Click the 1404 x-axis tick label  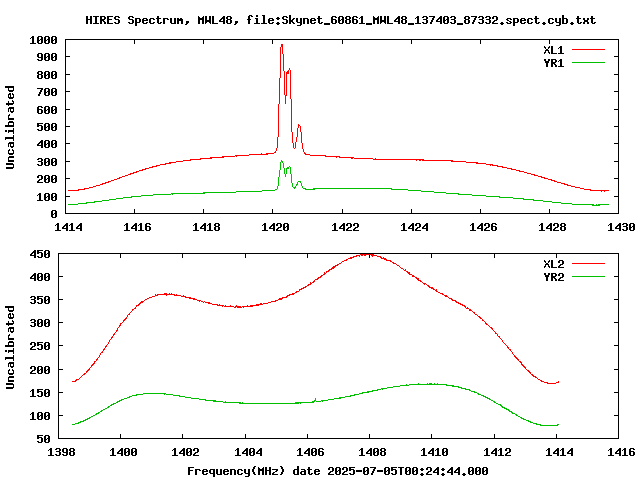(248, 452)
